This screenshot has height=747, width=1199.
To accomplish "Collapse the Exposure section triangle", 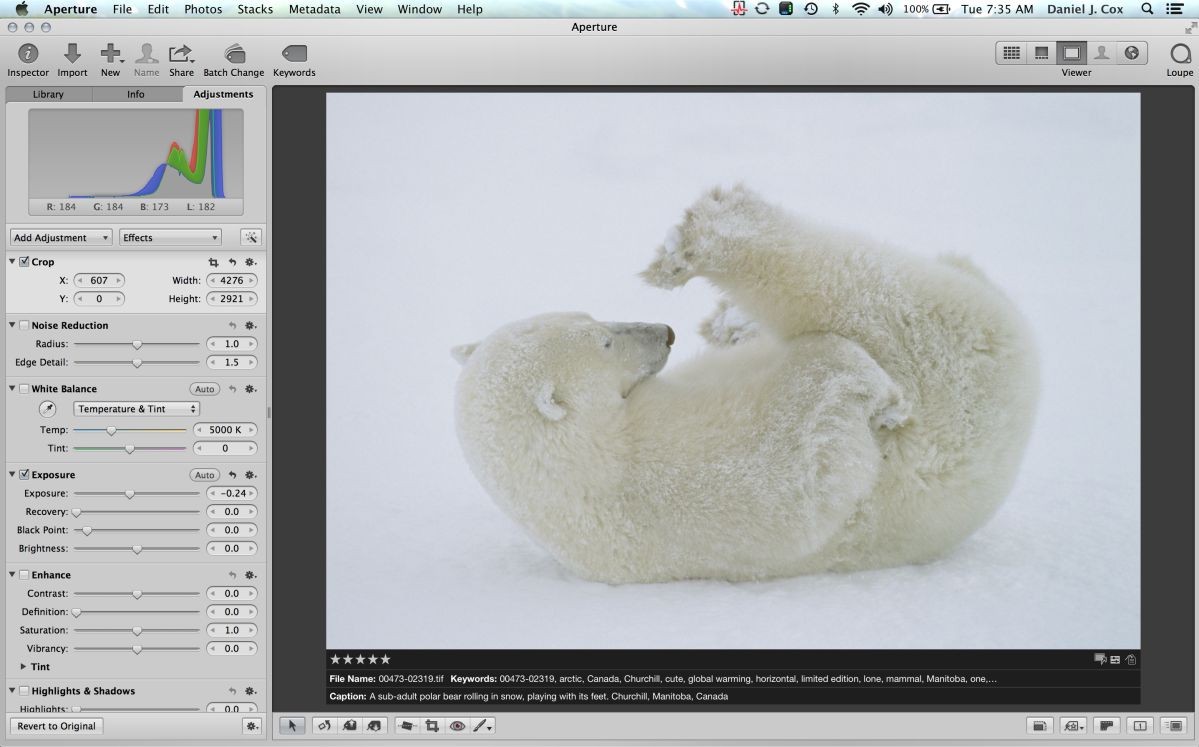I will pos(12,474).
